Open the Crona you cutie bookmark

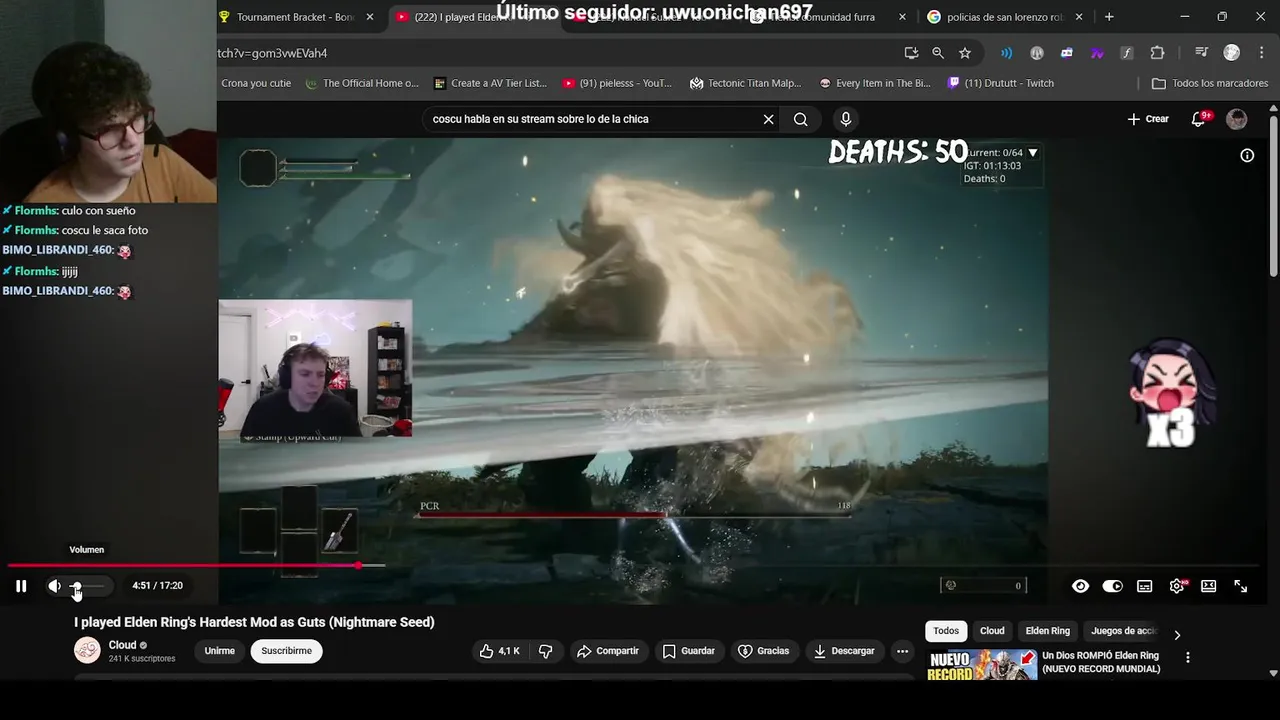point(256,83)
